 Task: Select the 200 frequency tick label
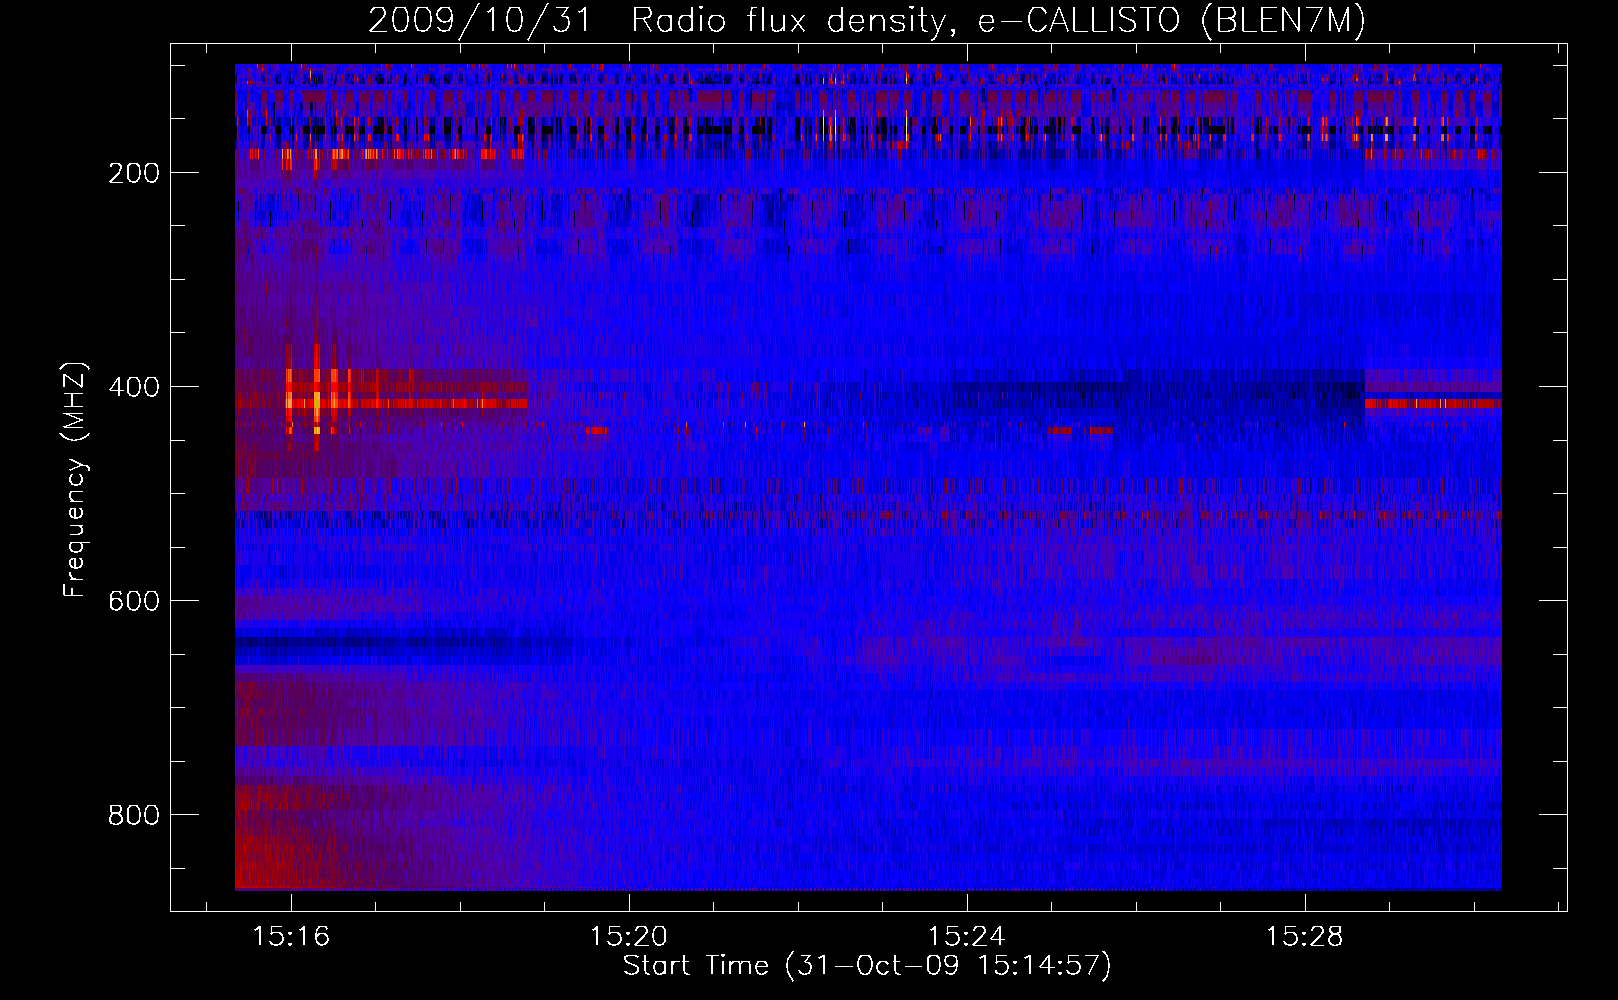[134, 173]
